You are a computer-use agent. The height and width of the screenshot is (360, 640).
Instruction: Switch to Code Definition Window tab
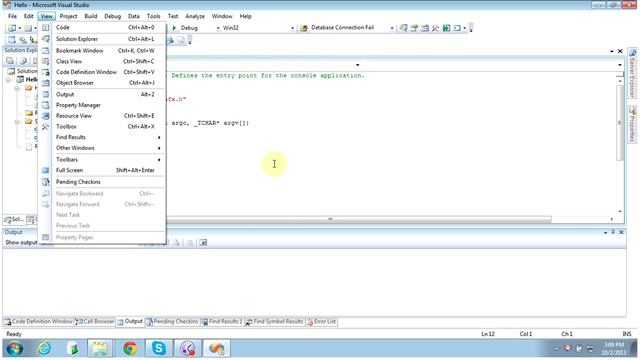(x=38, y=322)
